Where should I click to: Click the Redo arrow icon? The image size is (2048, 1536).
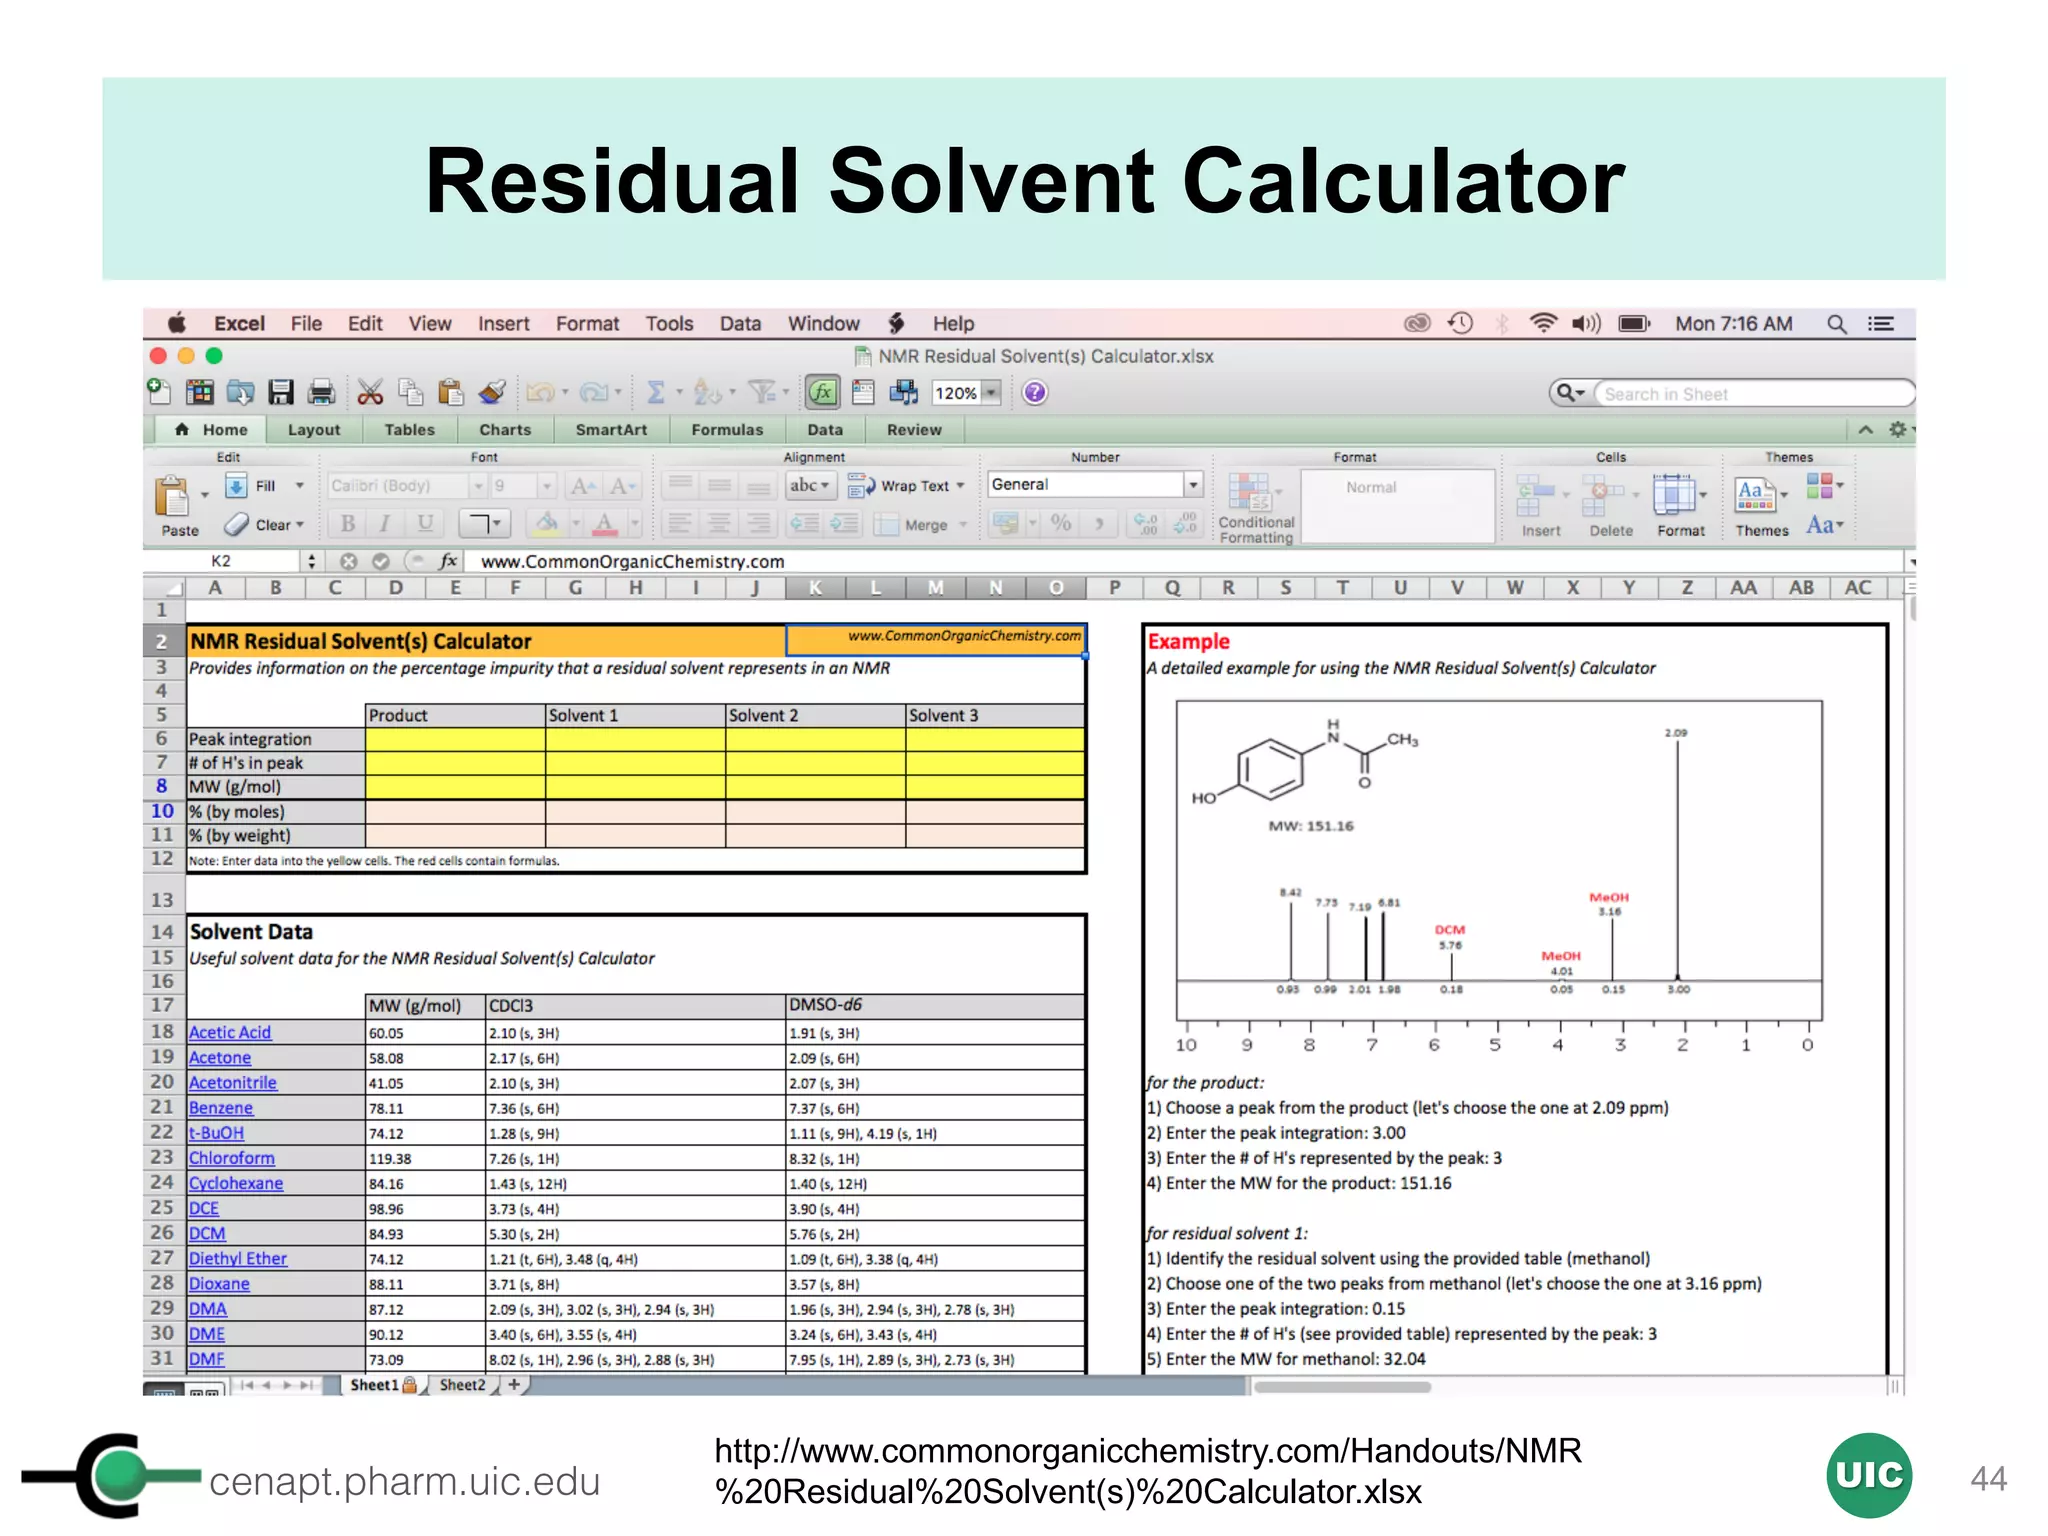click(x=594, y=393)
